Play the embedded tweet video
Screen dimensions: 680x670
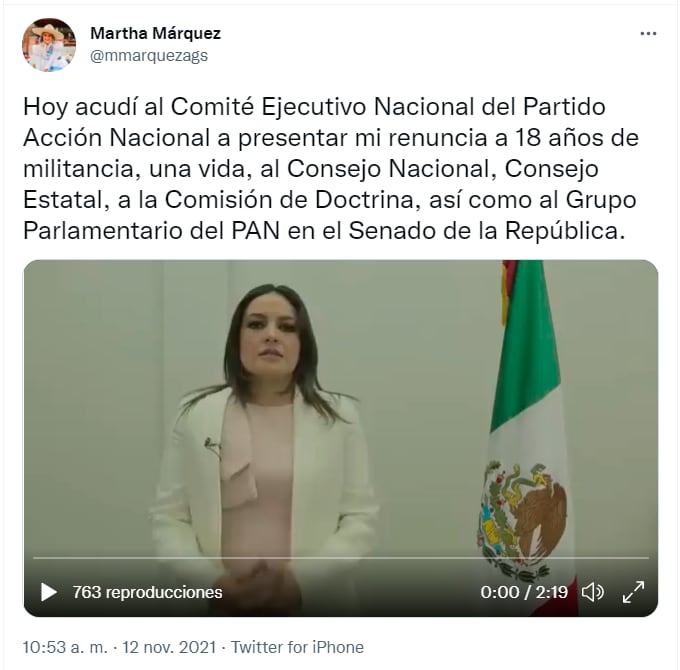49,592
